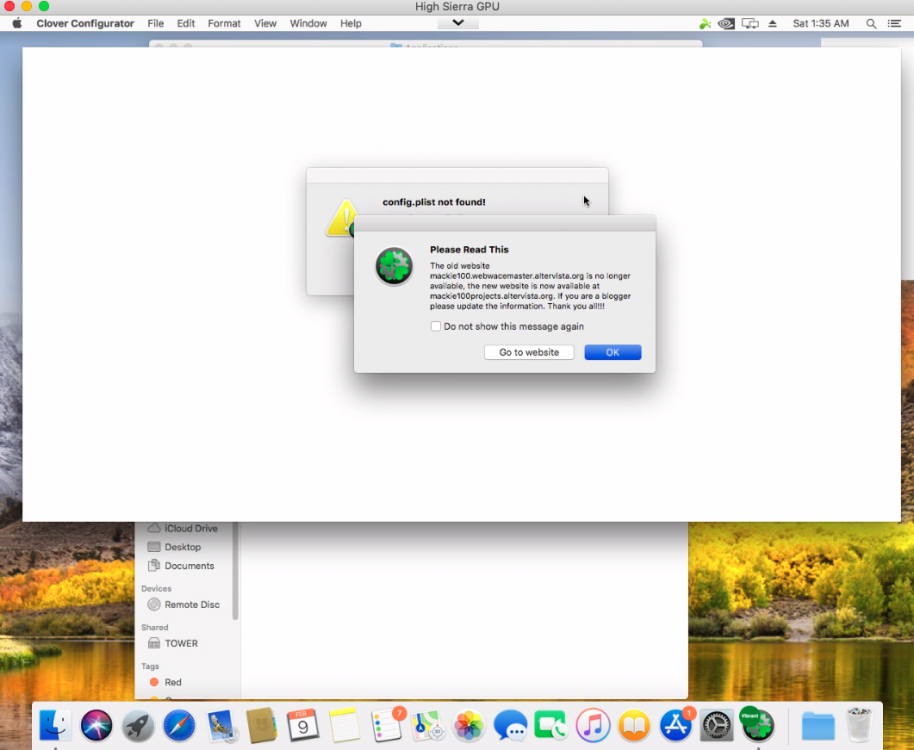This screenshot has height=750, width=914.
Task: Open Calendar from the Dock
Action: [x=303, y=726]
